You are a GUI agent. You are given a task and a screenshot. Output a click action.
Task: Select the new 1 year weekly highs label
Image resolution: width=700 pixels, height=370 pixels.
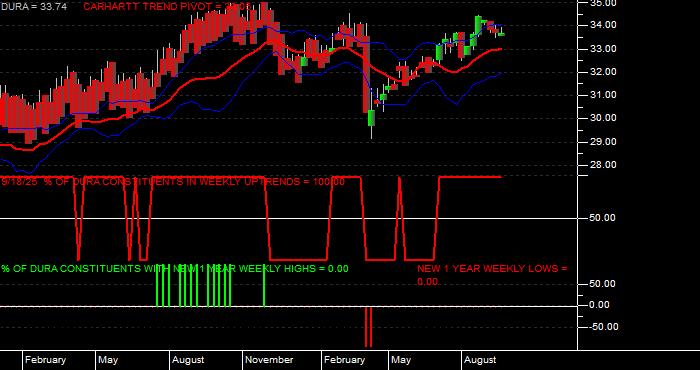tap(175, 269)
